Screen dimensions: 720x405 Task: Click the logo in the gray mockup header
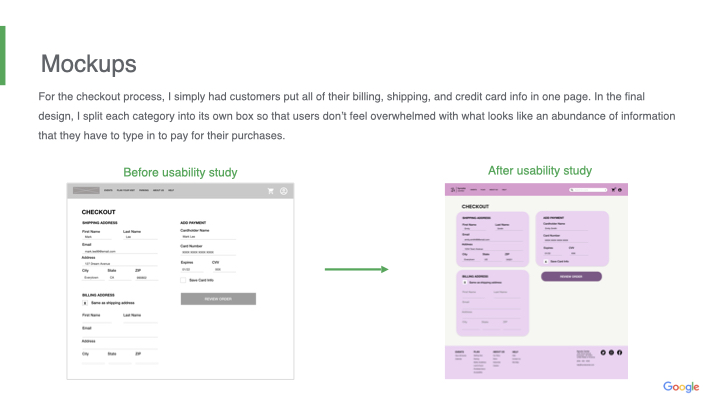tap(86, 191)
